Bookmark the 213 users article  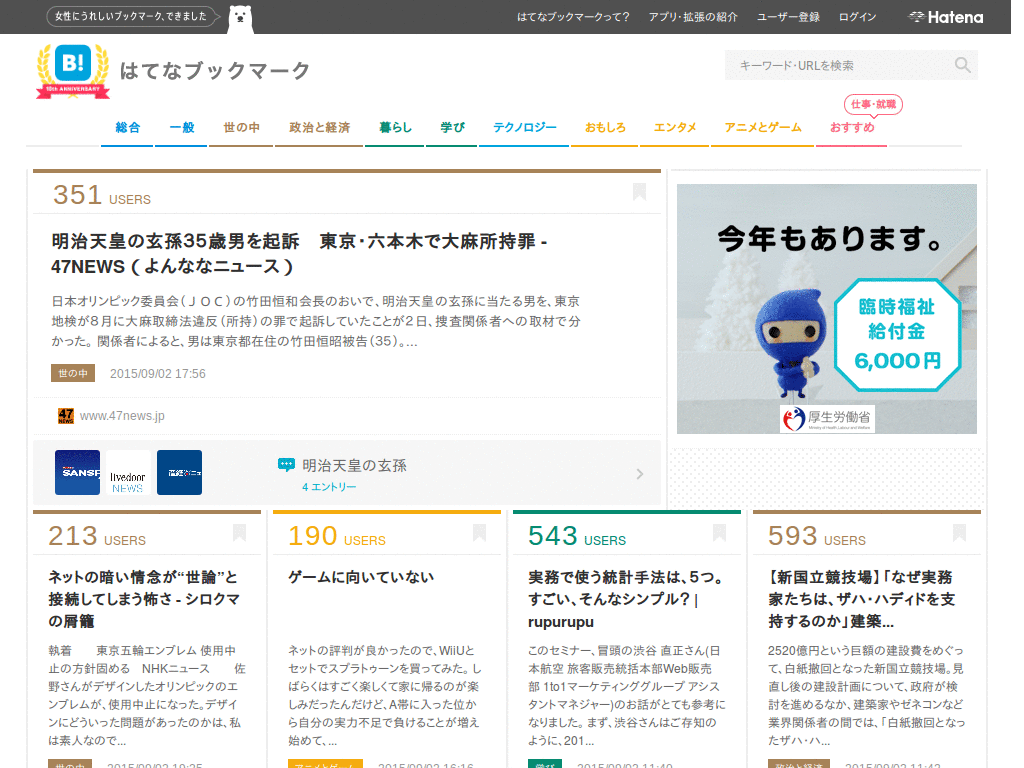coord(239,533)
